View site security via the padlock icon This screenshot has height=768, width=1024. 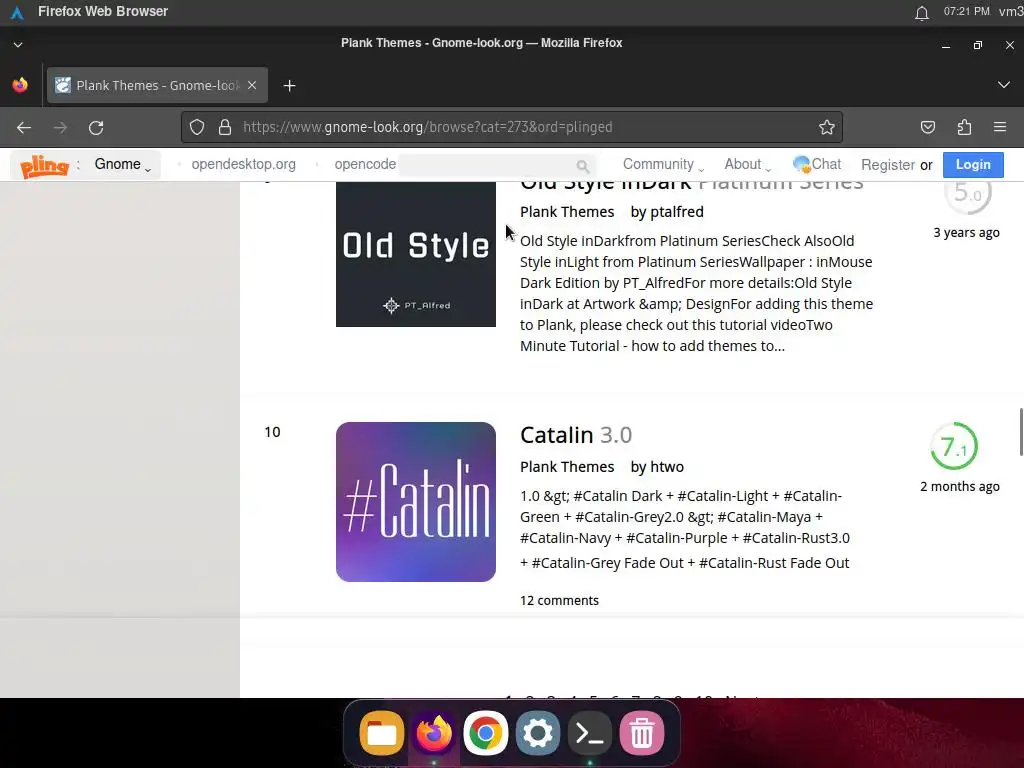tap(225, 127)
